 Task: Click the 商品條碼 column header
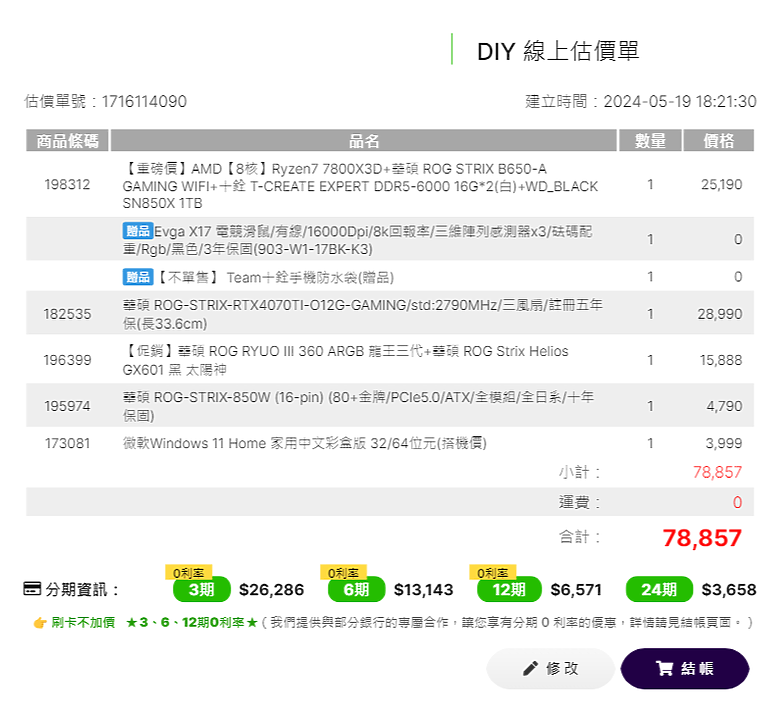click(x=67, y=140)
